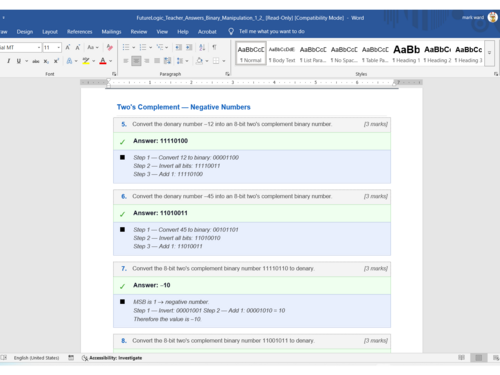
Task: Switch to Print Layout view
Action: coord(479,358)
